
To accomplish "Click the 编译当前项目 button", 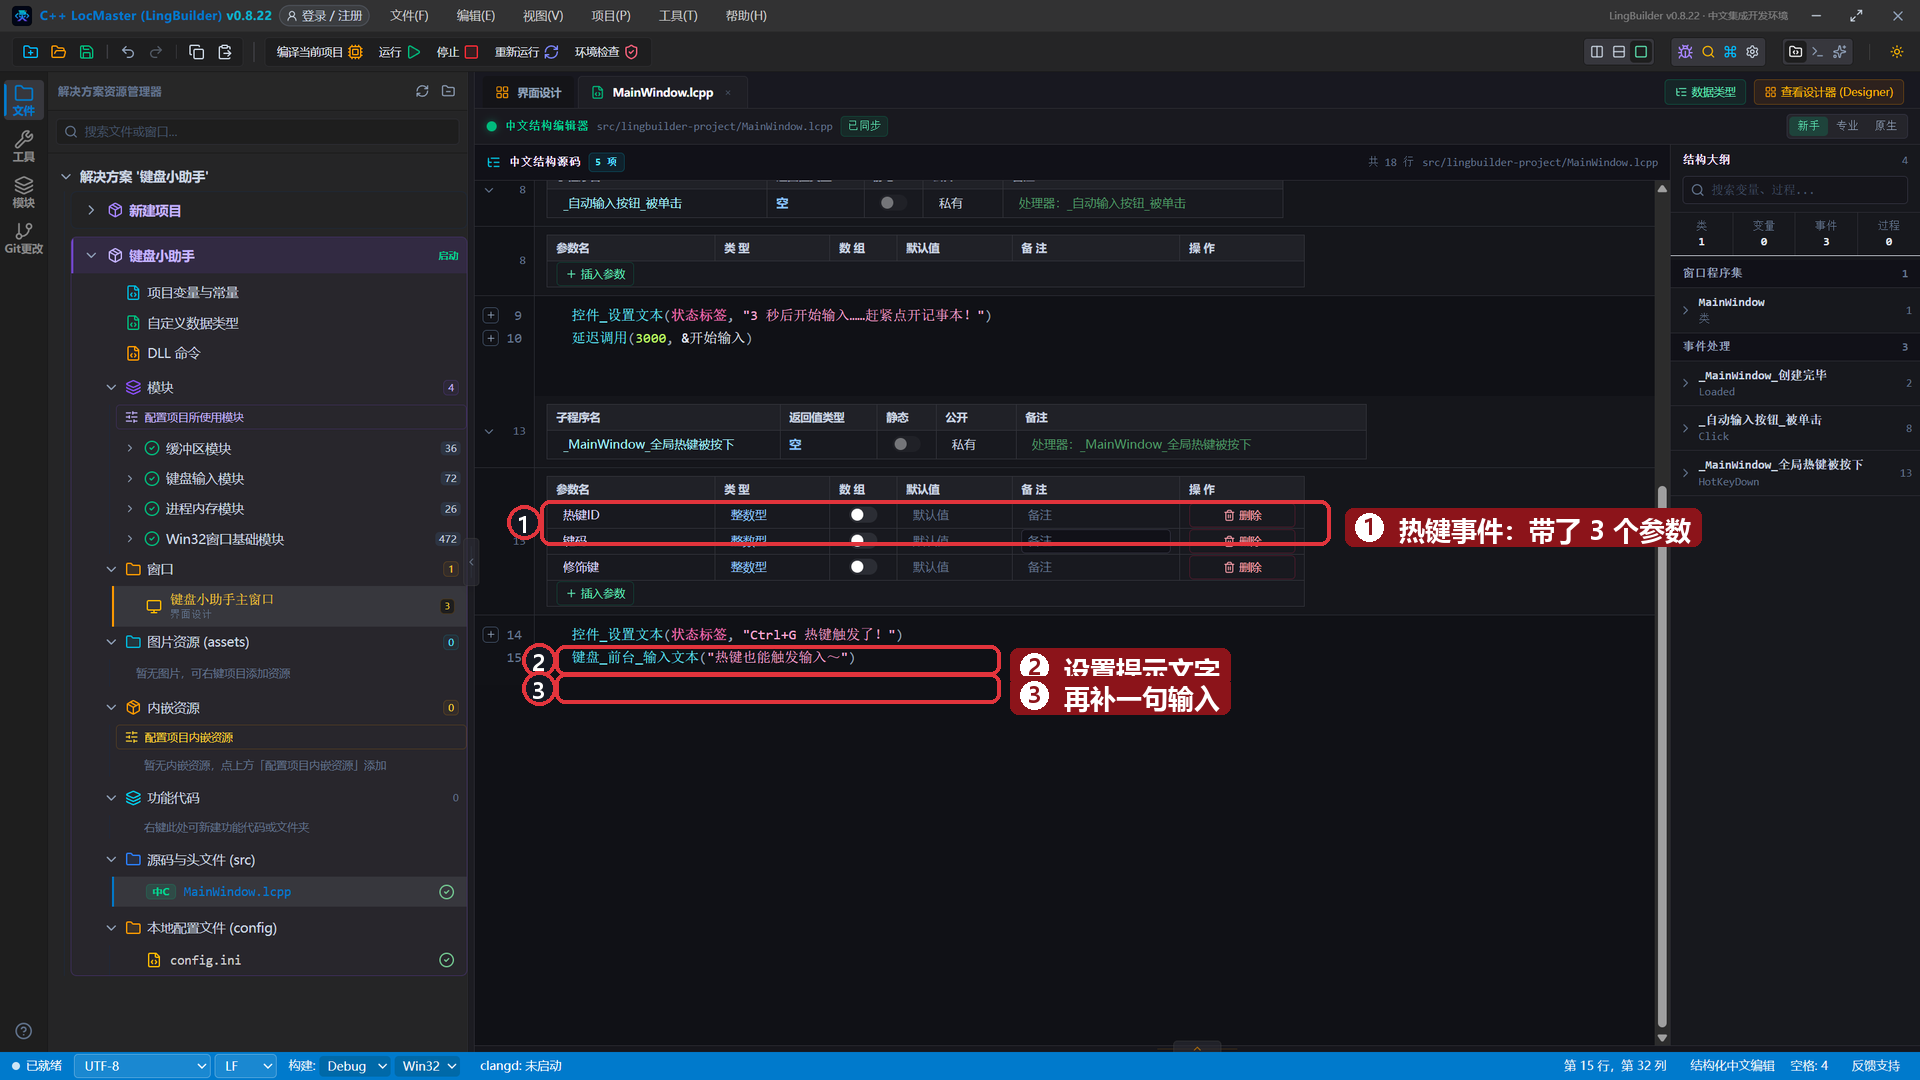I will (319, 52).
